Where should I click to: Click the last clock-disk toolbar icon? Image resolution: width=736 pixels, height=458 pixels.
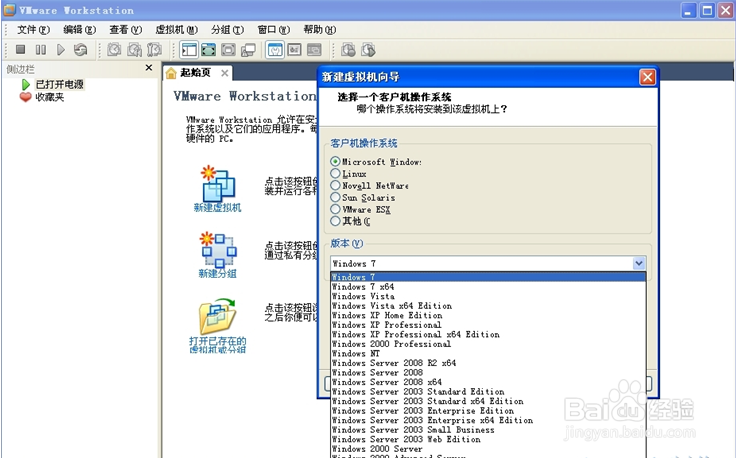[x=368, y=50]
